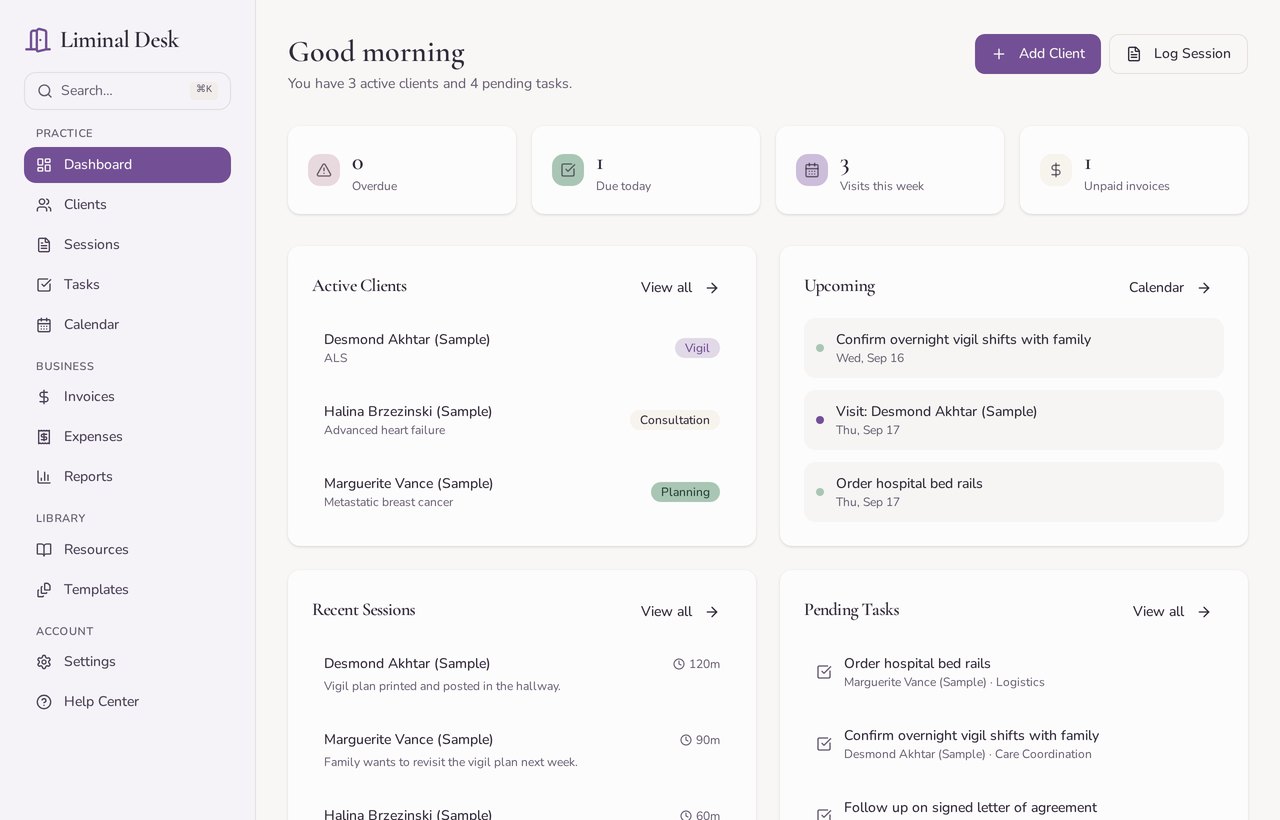Open upcoming Order hospital bed rails item
This screenshot has width=1280, height=820.
(x=1014, y=492)
